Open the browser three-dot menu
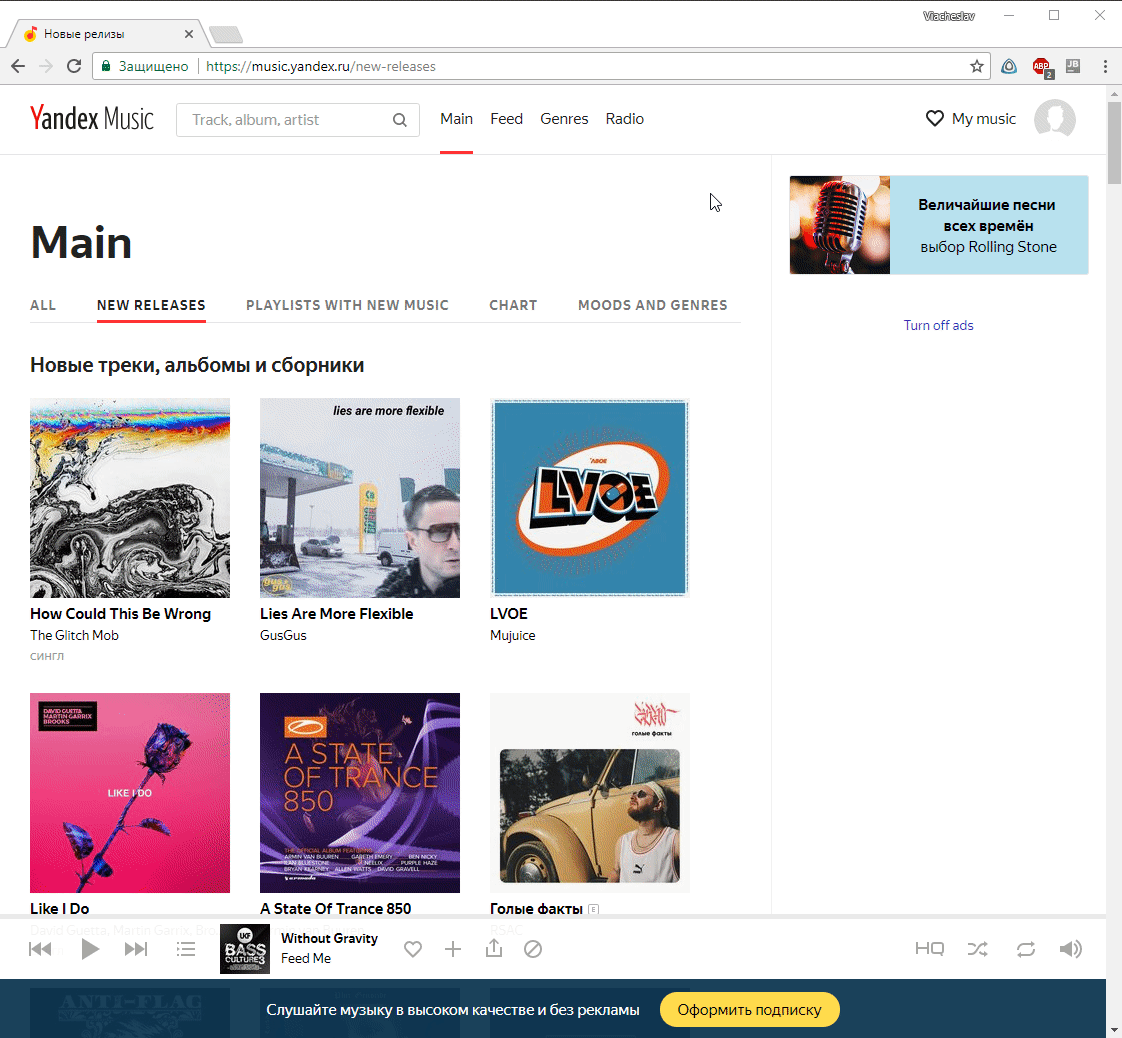The height and width of the screenshot is (1038, 1122). pyautogui.click(x=1106, y=67)
